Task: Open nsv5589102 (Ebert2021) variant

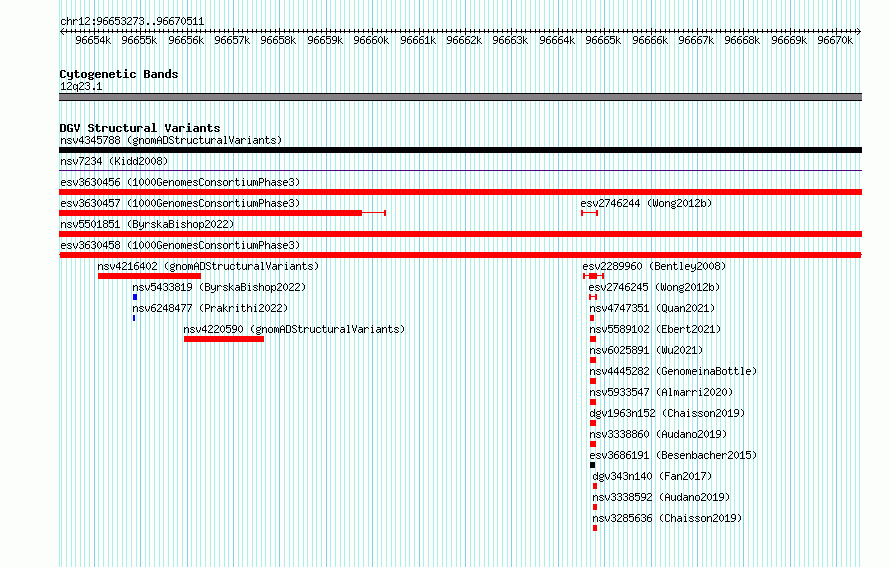Action: [x=655, y=329]
